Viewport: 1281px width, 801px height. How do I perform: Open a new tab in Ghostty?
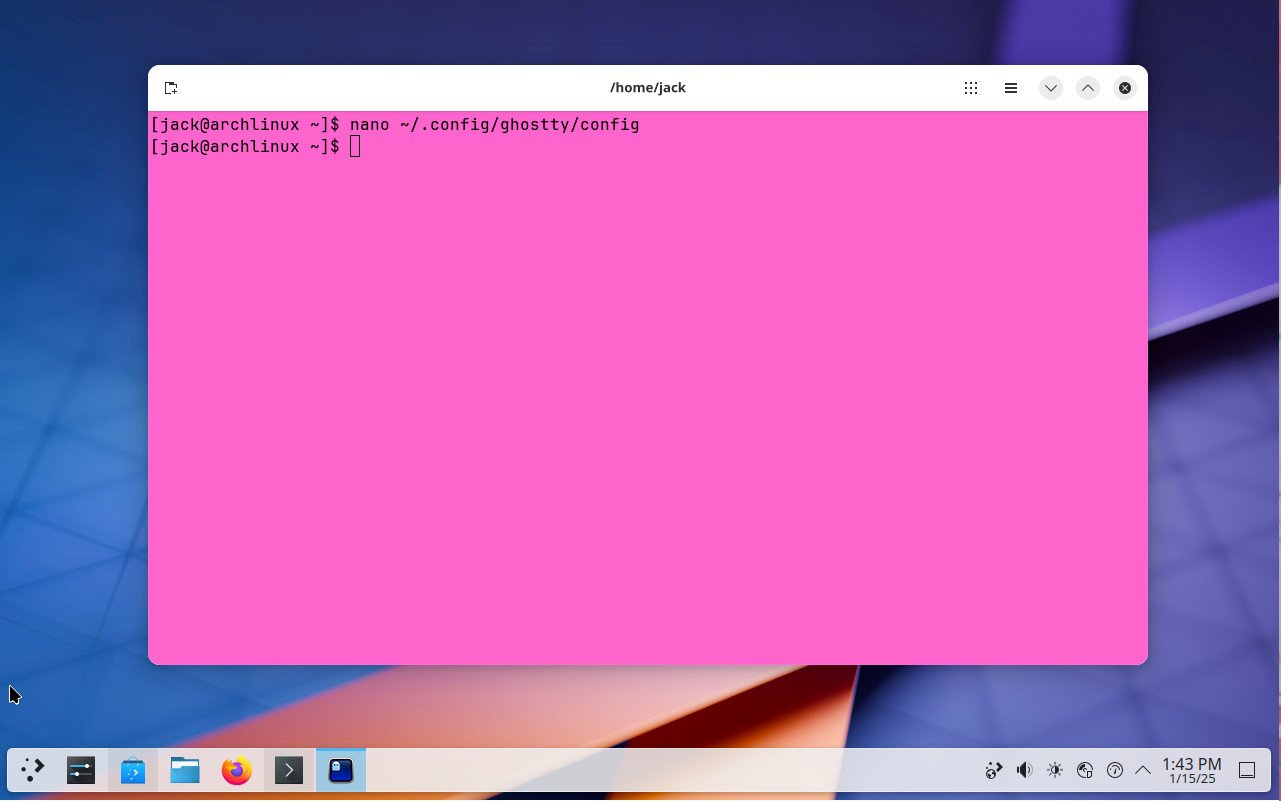coord(171,88)
